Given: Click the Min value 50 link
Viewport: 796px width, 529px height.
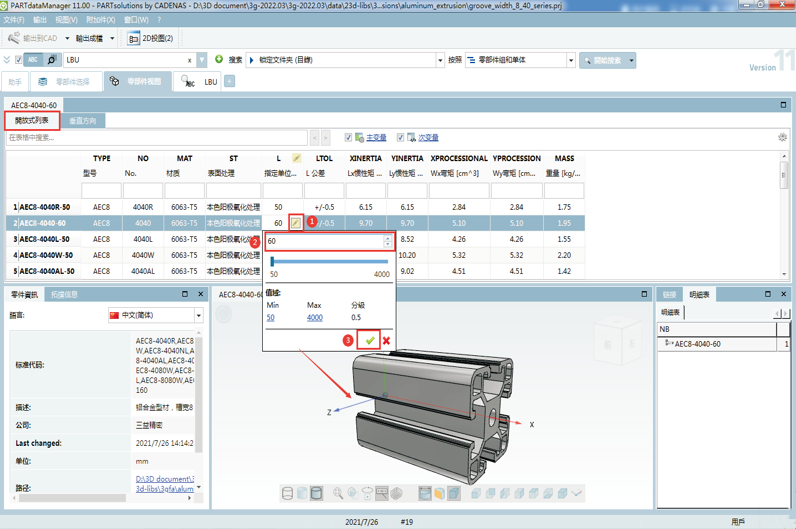Looking at the screenshot, I should pos(271,317).
